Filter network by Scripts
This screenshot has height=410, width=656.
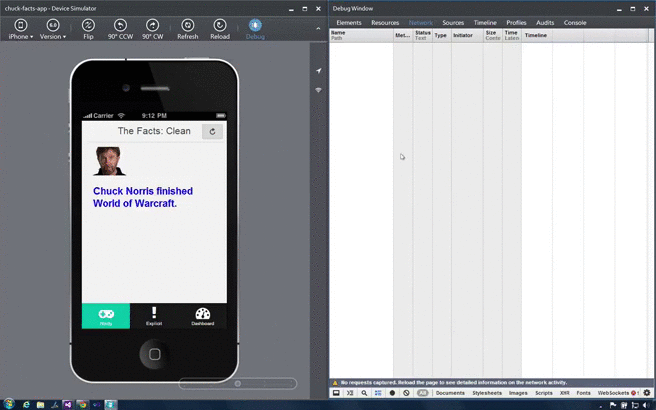pos(544,393)
